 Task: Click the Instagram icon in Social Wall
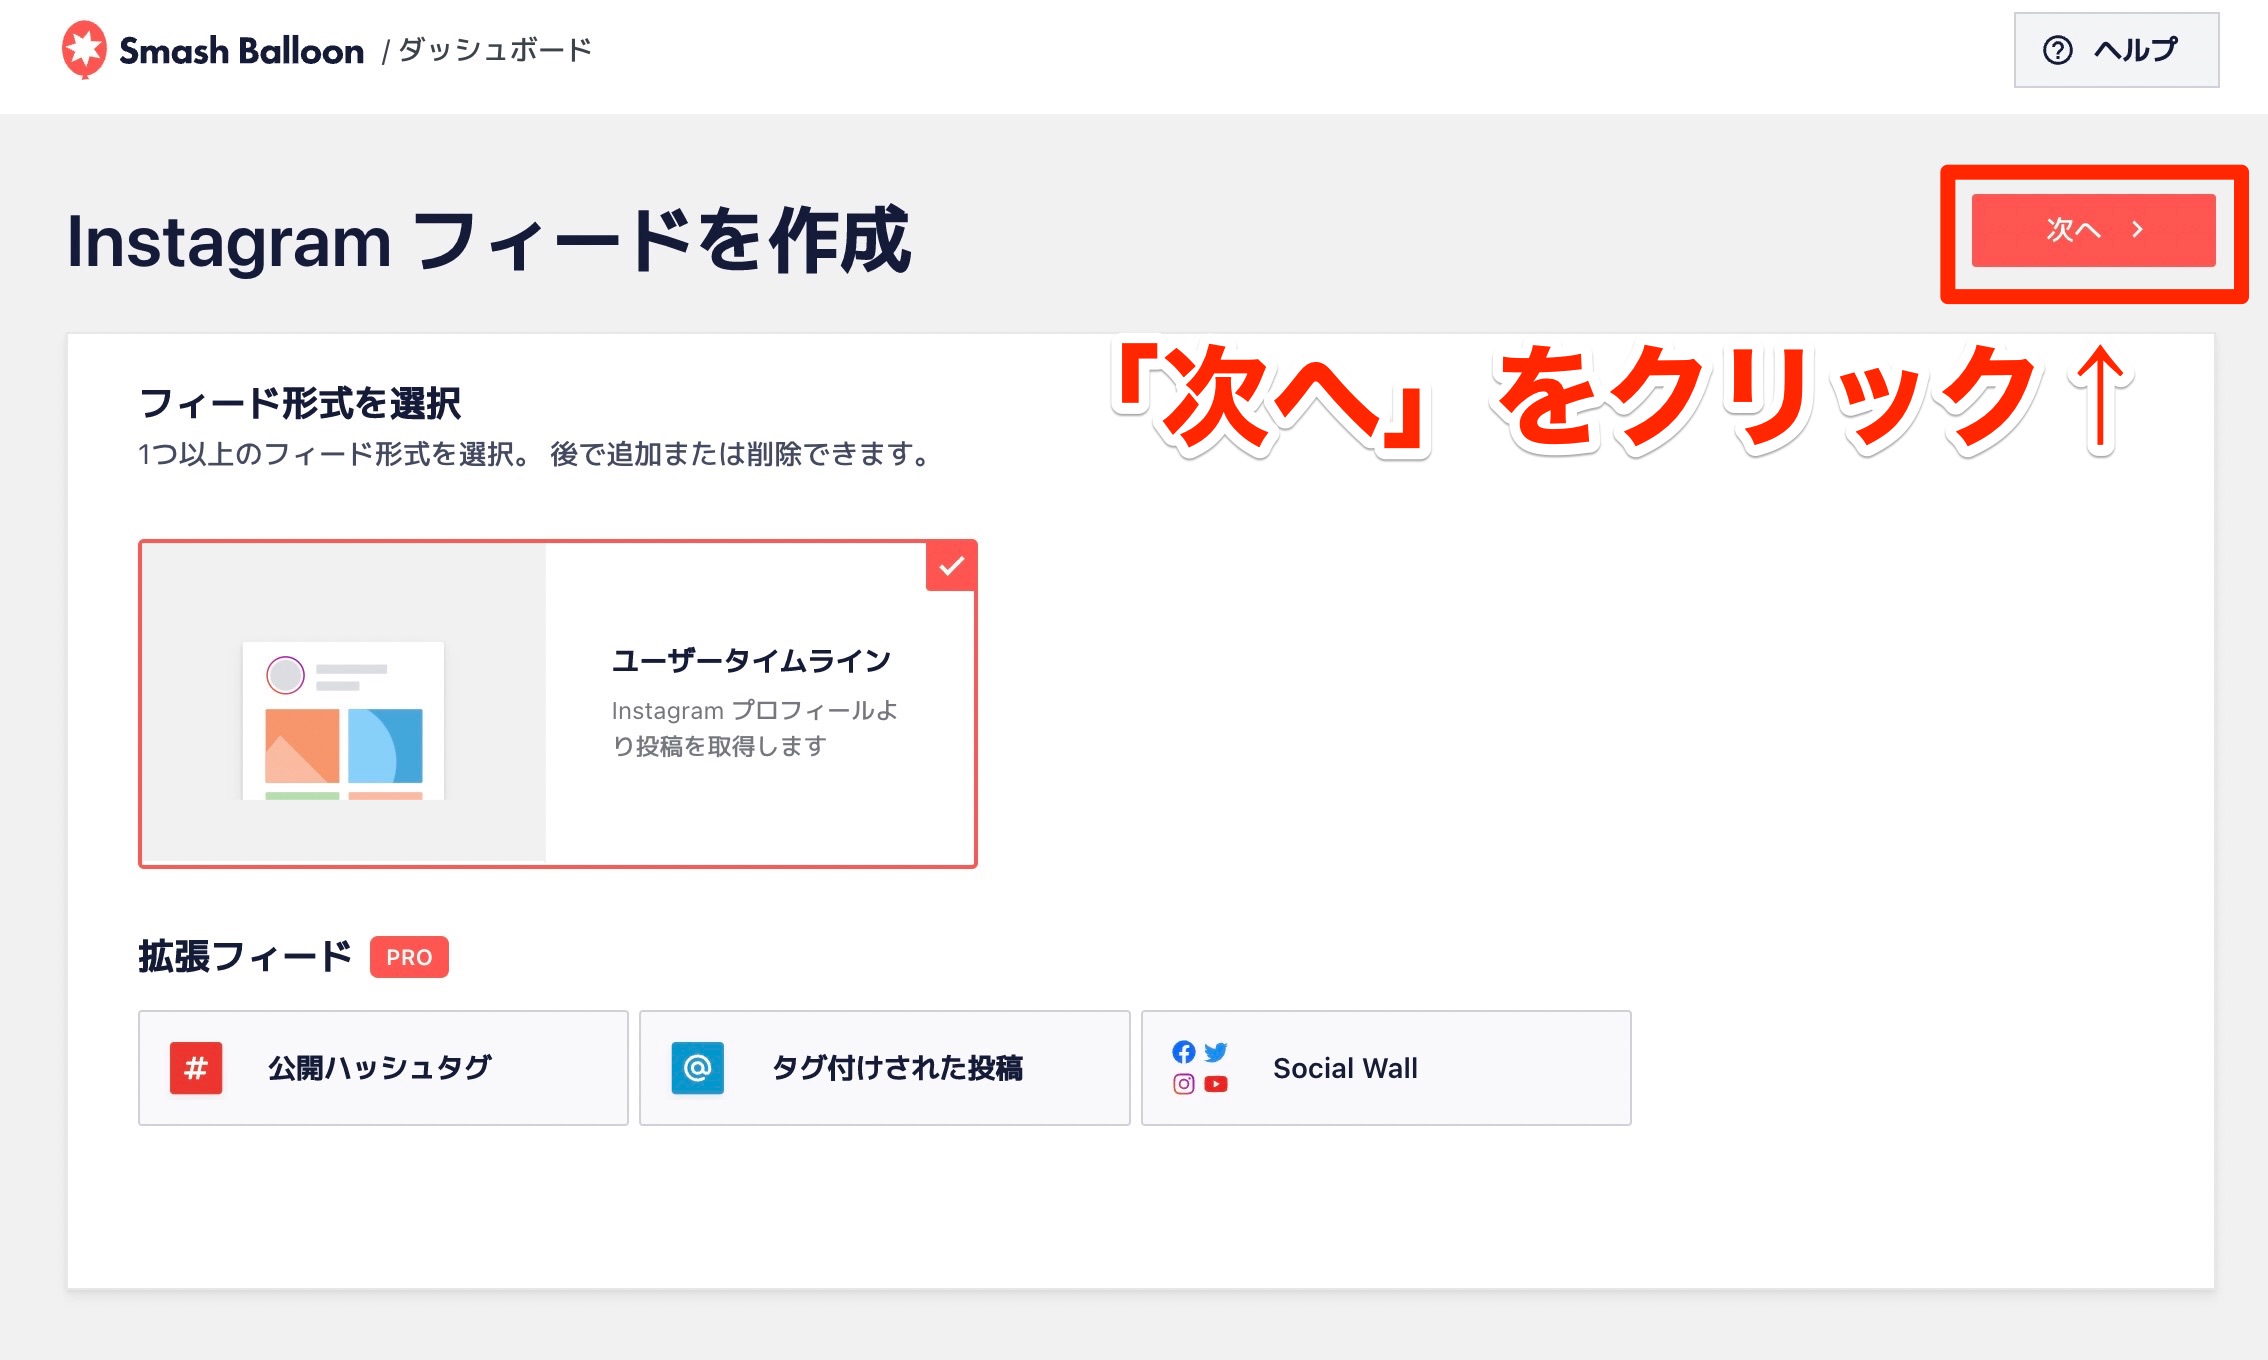(x=1184, y=1084)
